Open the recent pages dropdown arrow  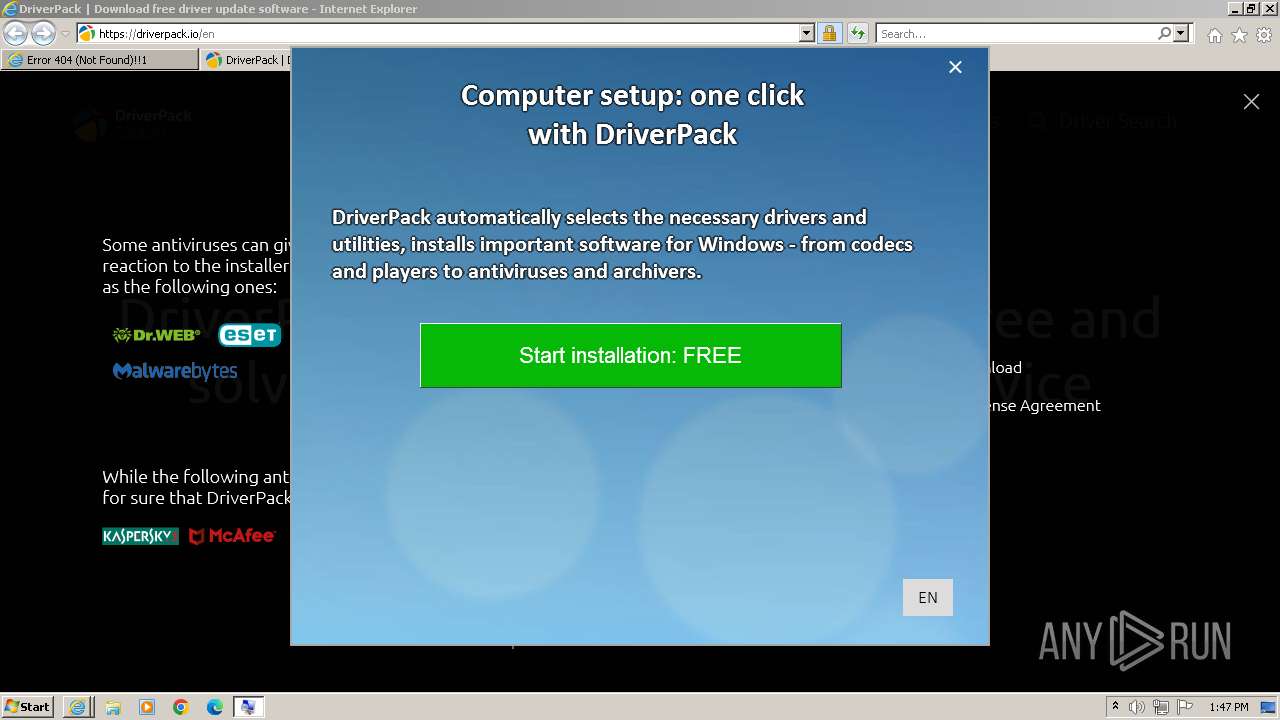click(65, 34)
